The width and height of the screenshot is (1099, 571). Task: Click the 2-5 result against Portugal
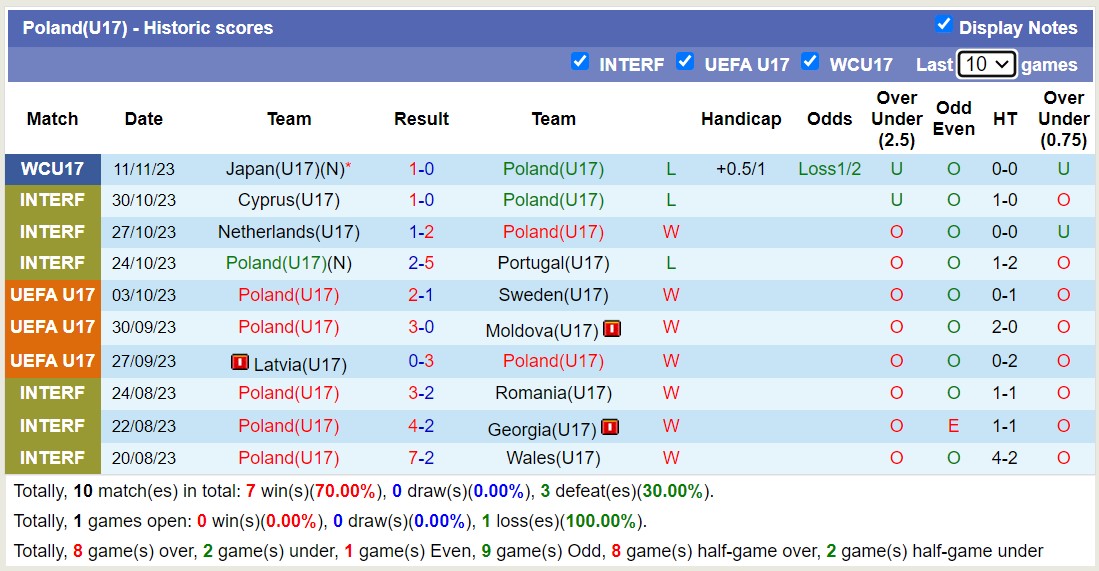[x=421, y=263]
